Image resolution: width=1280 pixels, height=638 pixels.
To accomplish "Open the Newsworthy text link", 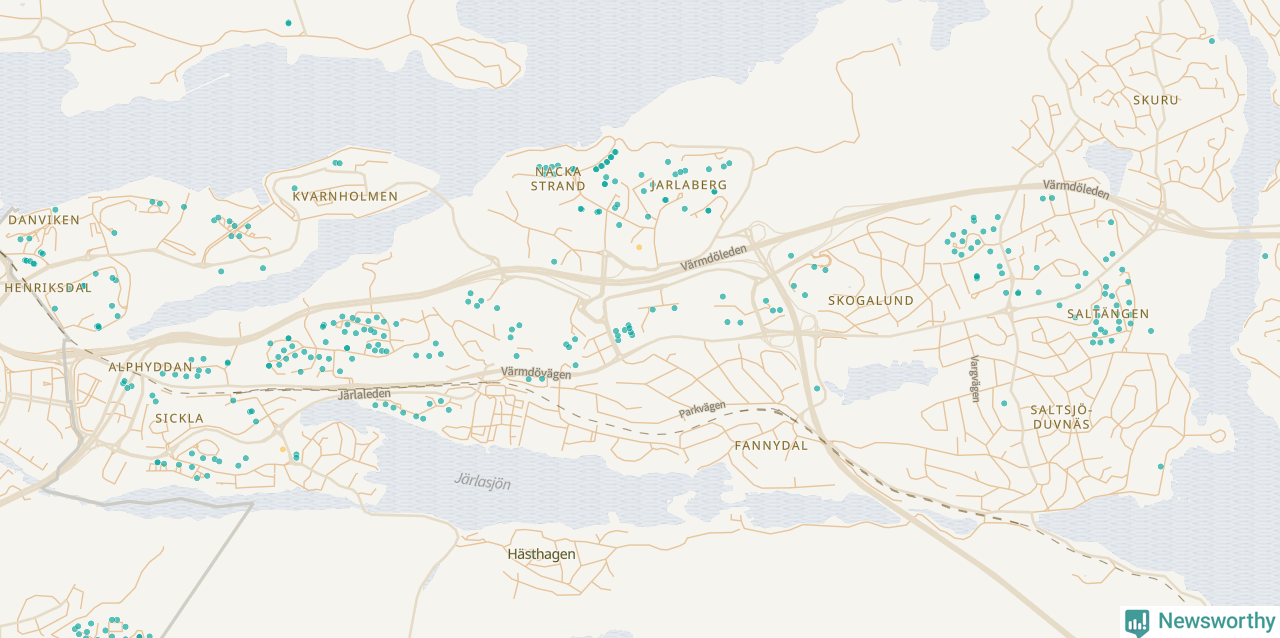I will pos(1216,621).
